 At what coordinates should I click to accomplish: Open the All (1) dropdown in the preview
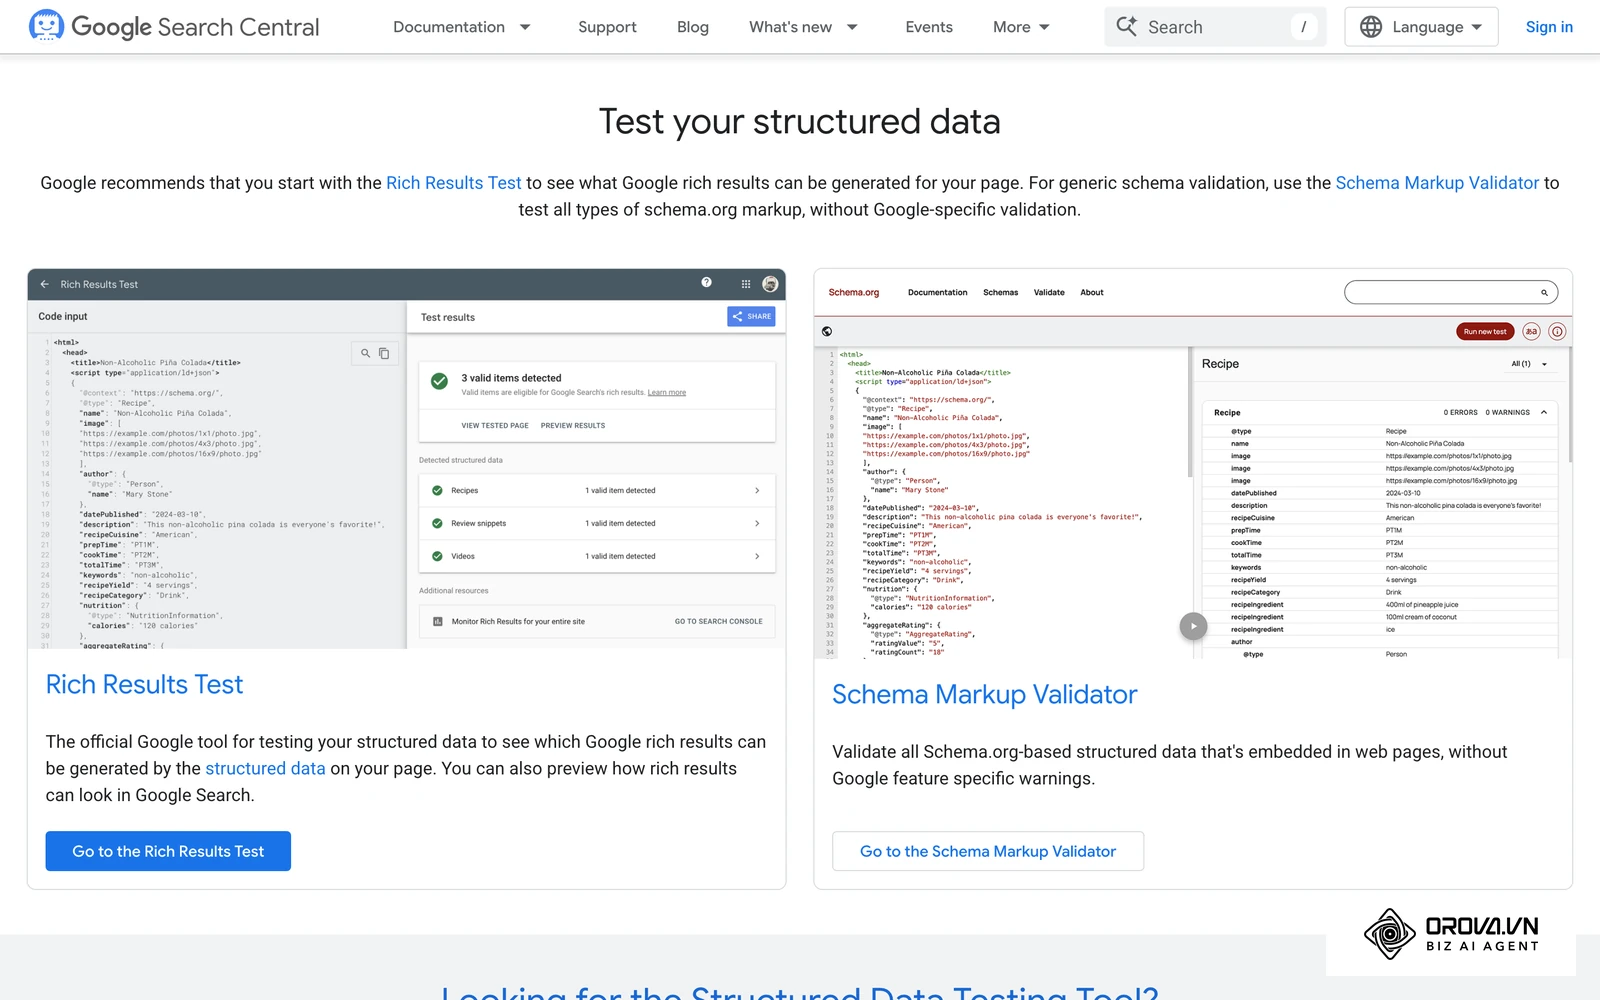coord(1529,364)
